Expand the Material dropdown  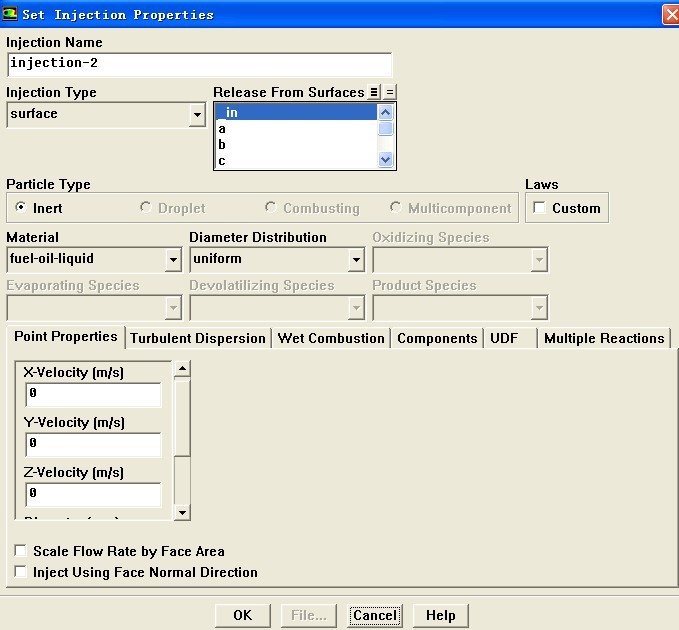(x=173, y=260)
